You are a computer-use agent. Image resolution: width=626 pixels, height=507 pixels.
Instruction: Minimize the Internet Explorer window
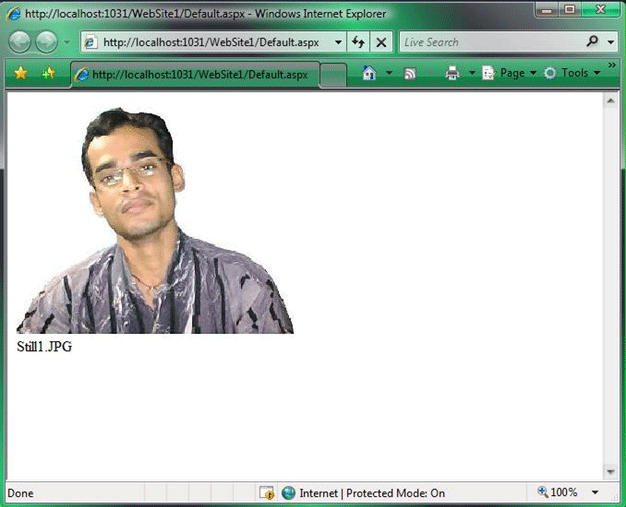click(x=547, y=9)
